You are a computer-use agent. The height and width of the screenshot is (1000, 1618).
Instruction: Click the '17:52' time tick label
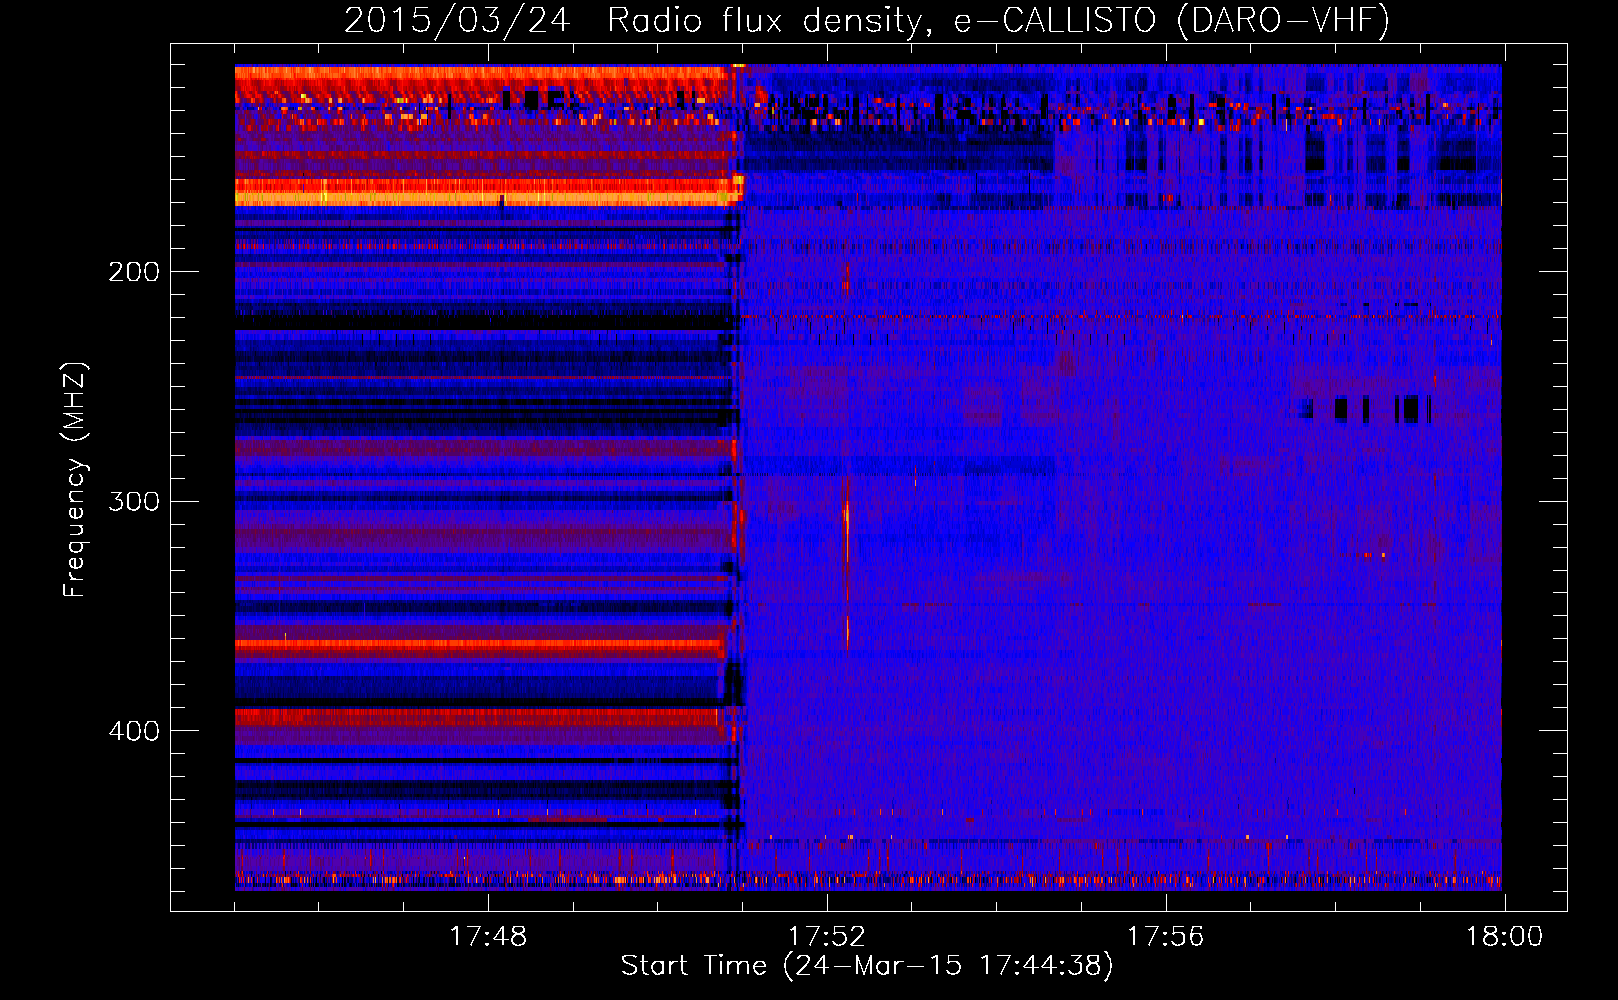point(826,937)
